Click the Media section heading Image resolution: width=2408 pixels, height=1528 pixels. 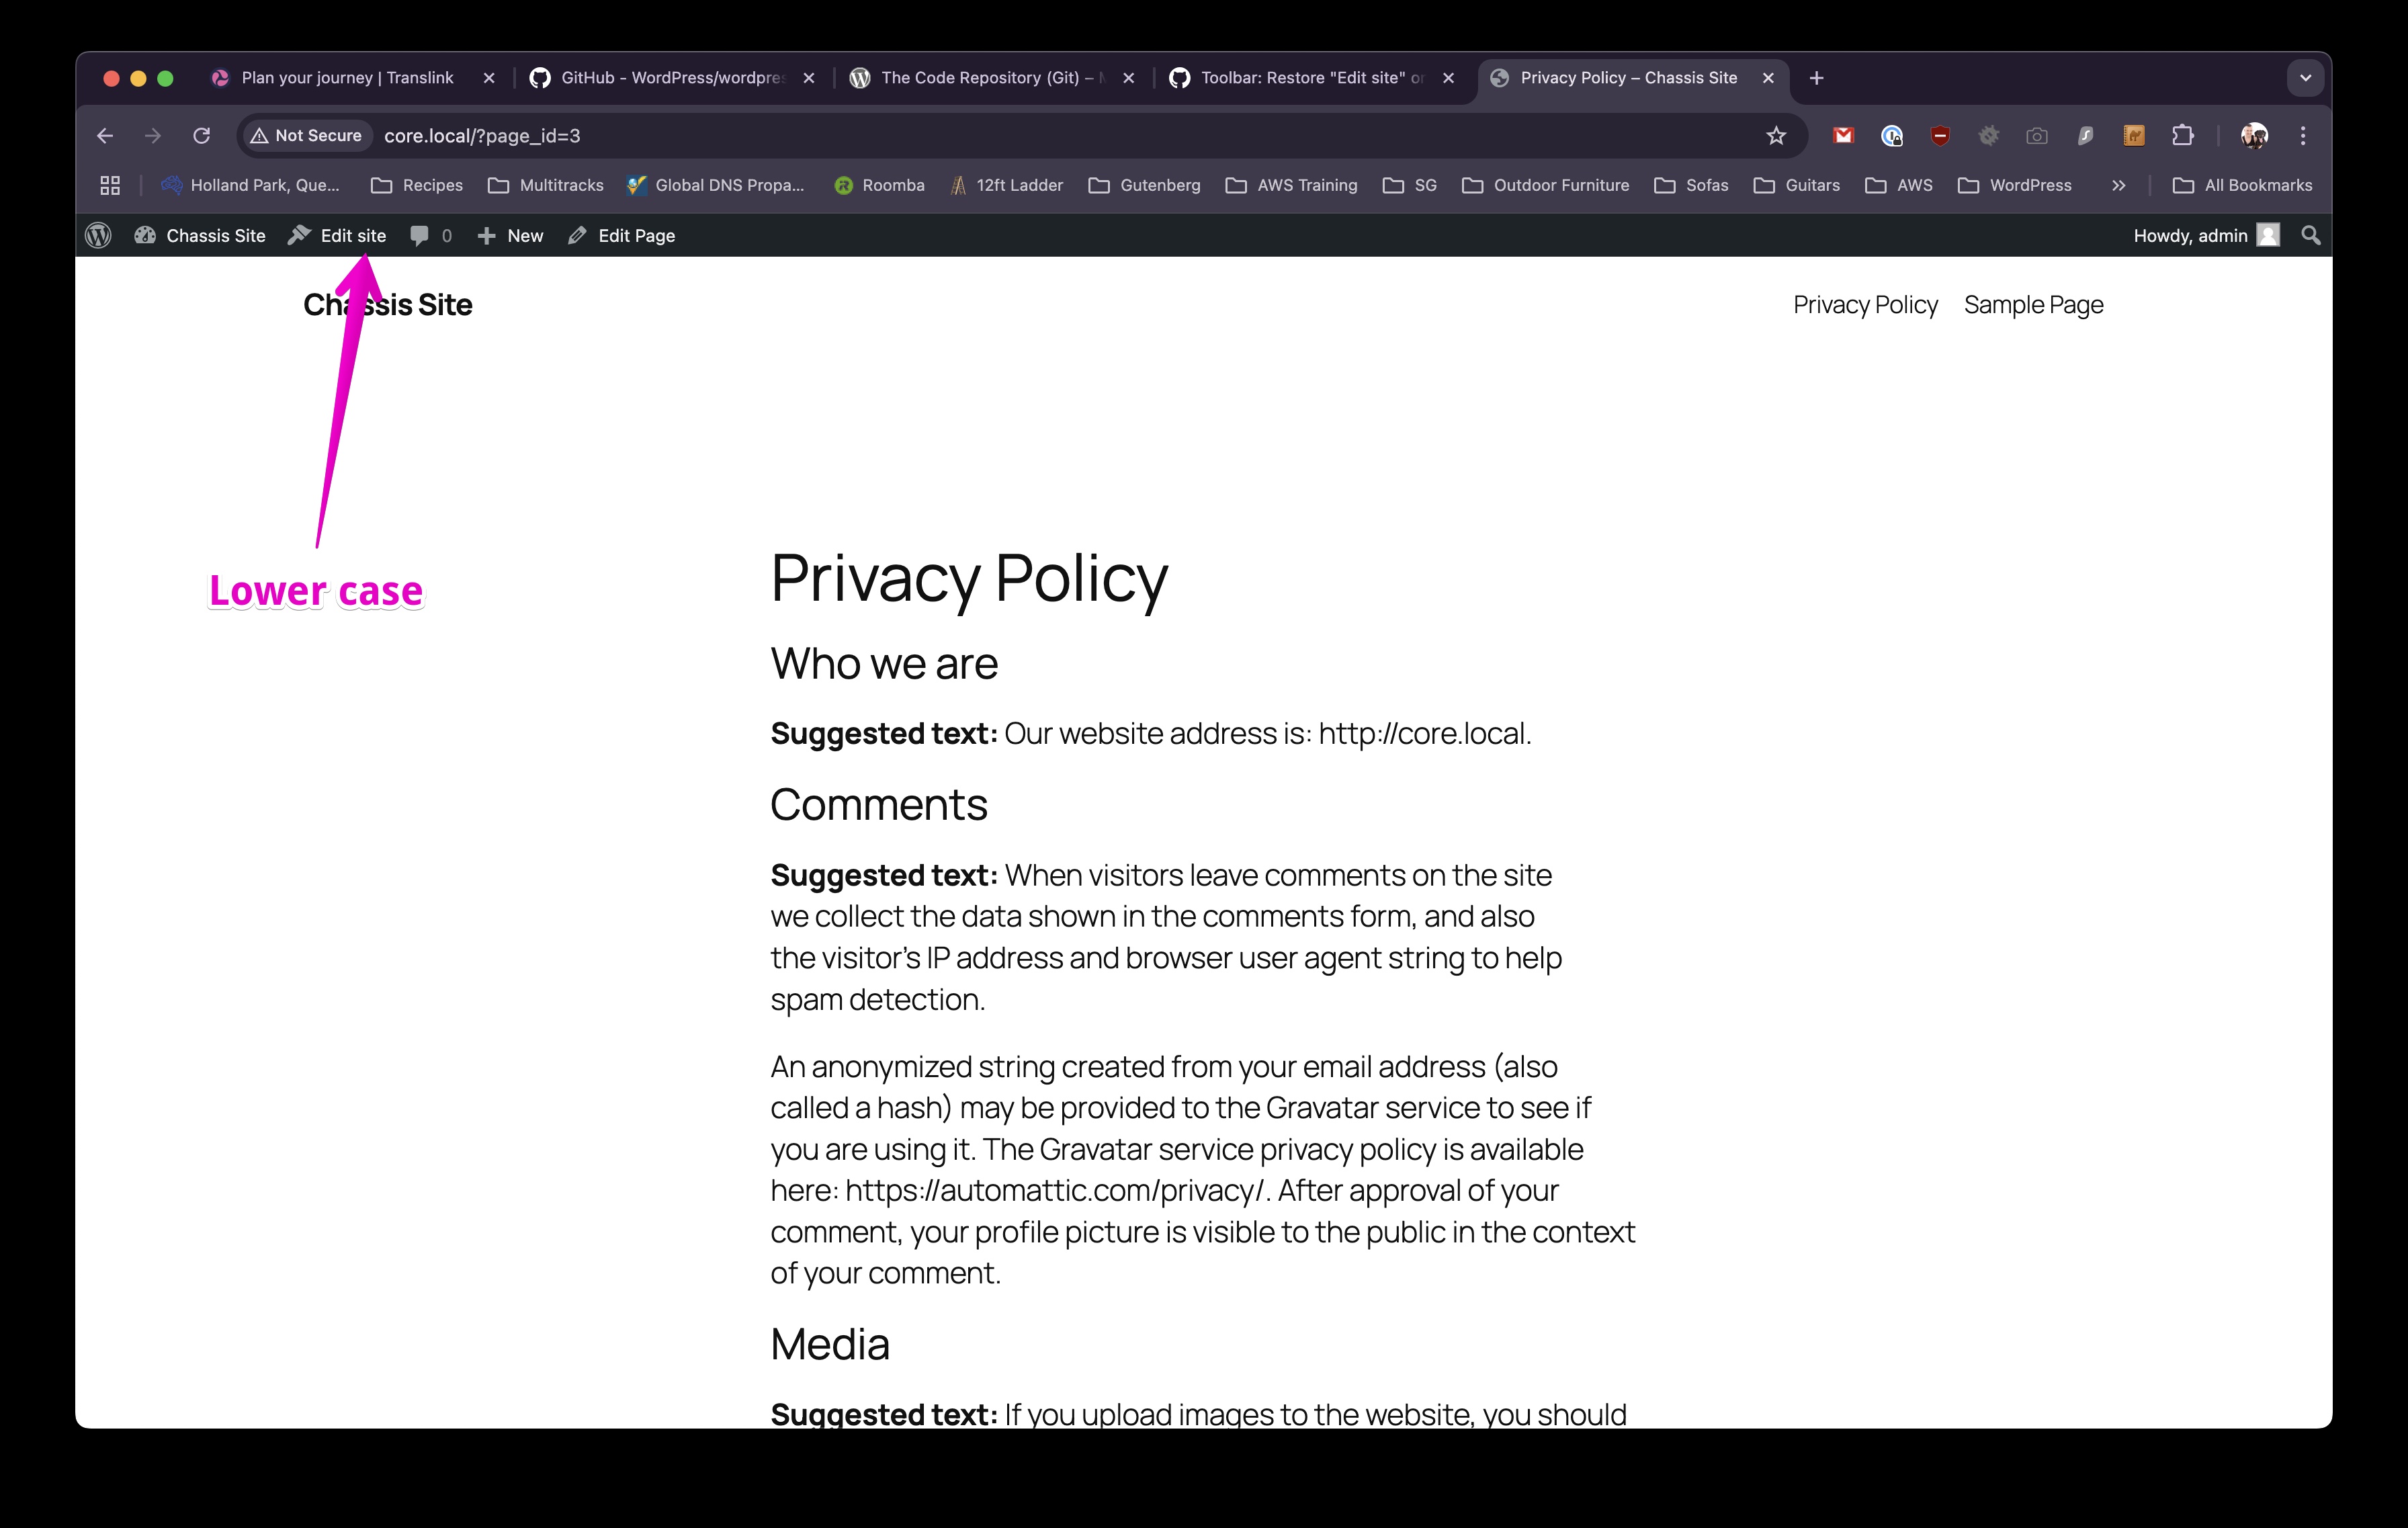point(829,1344)
